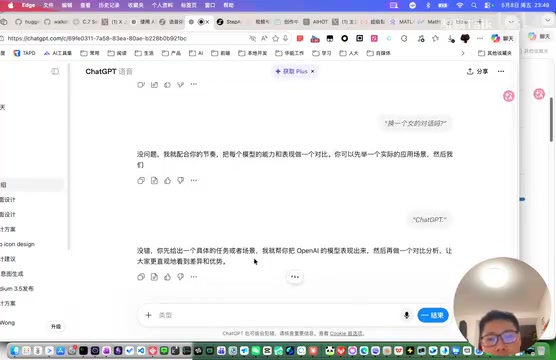
Task: Open sidebar chat ending with 3.5发布
Action: click(17, 288)
